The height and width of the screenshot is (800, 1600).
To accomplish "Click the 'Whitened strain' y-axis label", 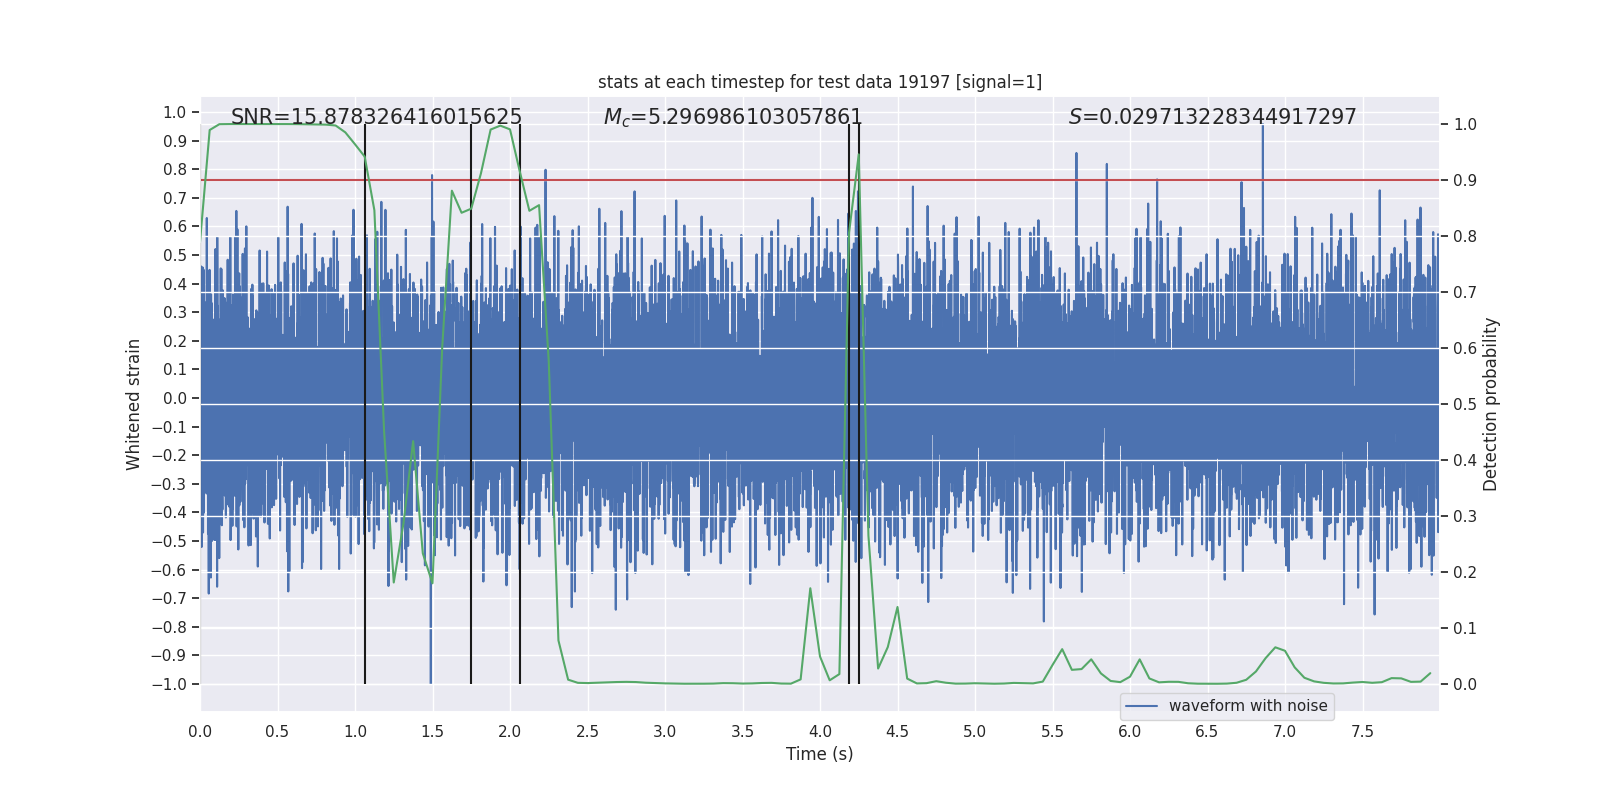I will pos(133,404).
